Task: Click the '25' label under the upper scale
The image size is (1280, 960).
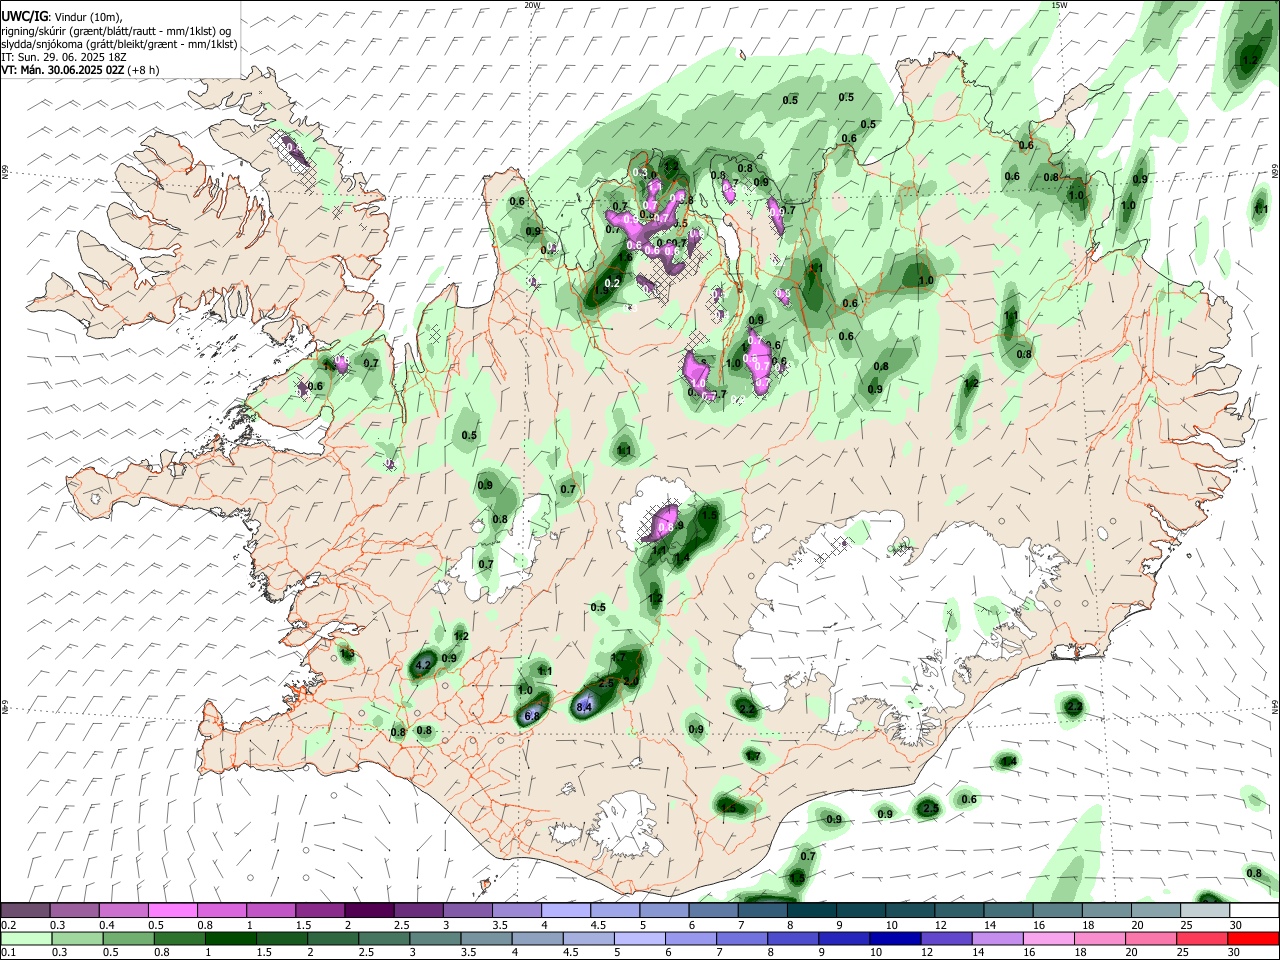Action: point(1187,925)
